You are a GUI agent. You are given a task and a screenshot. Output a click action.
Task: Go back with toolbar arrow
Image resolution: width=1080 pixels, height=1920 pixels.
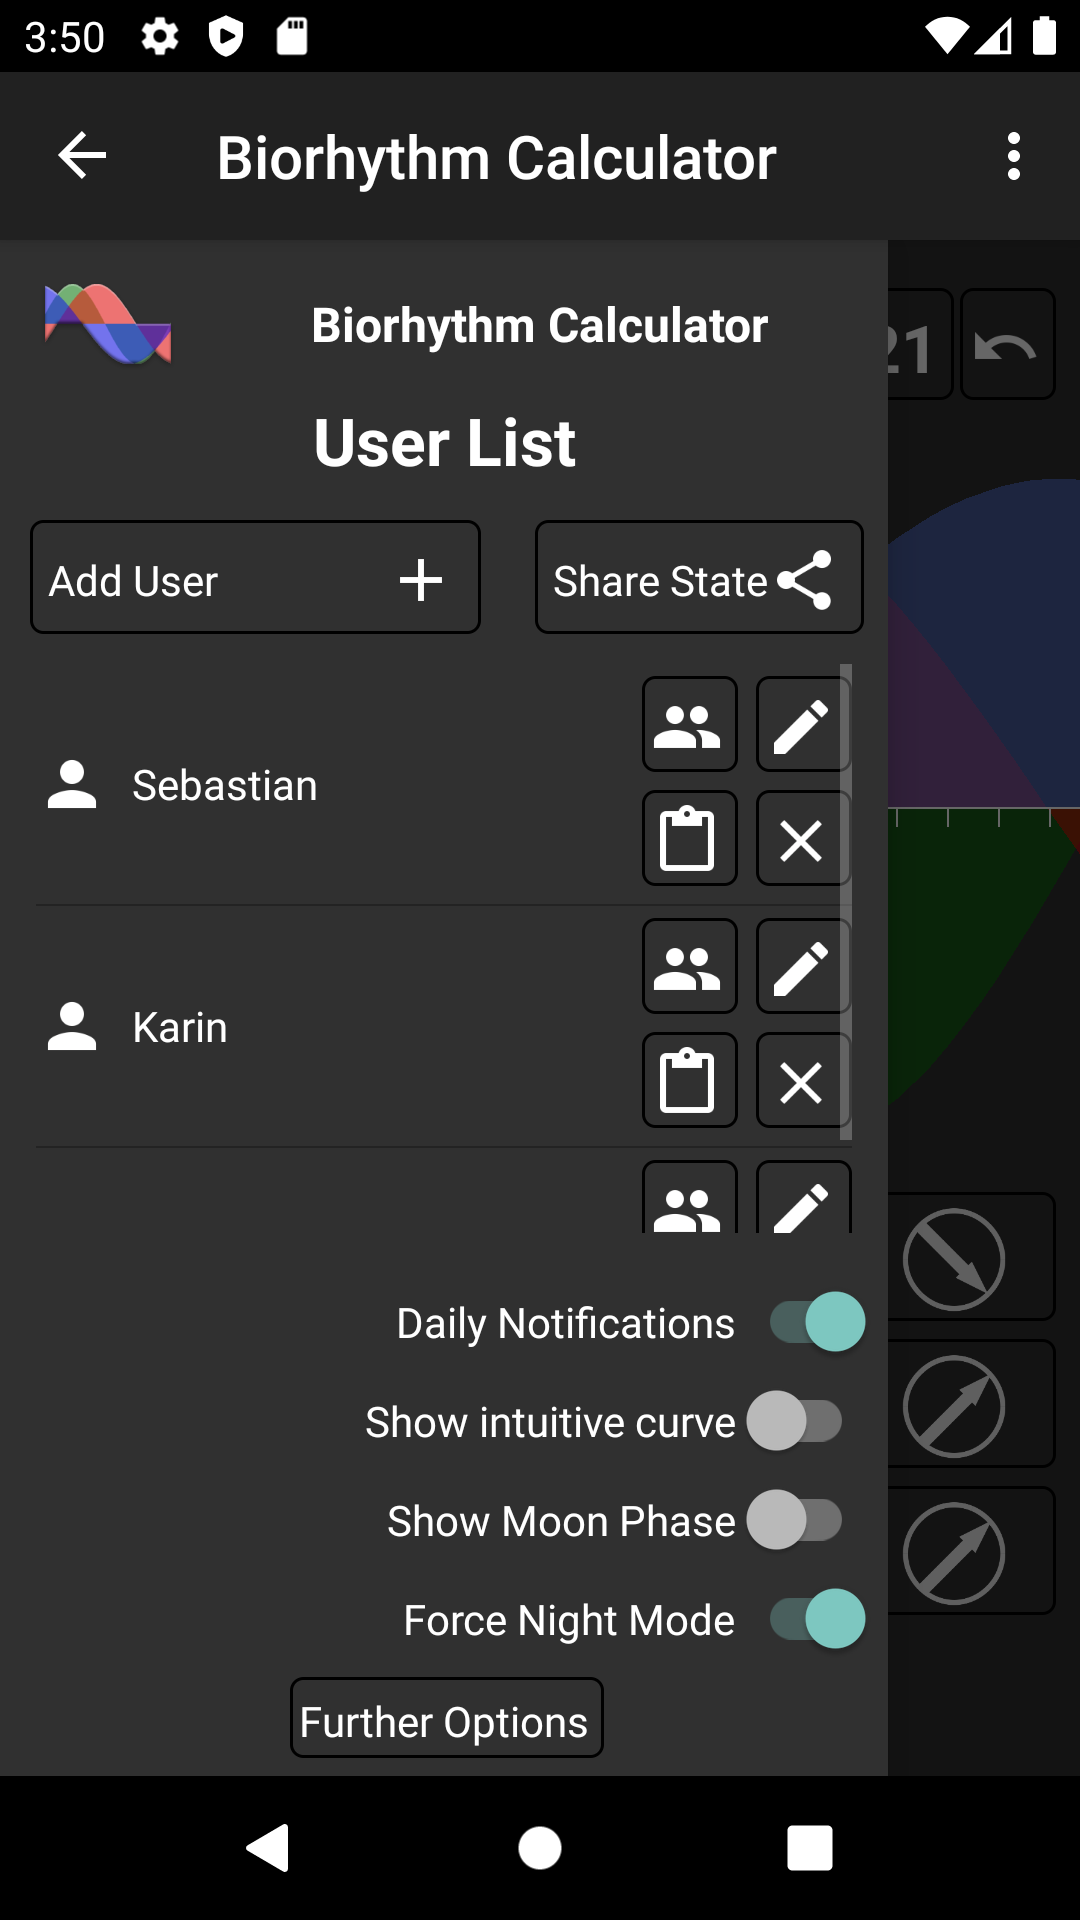[82, 156]
